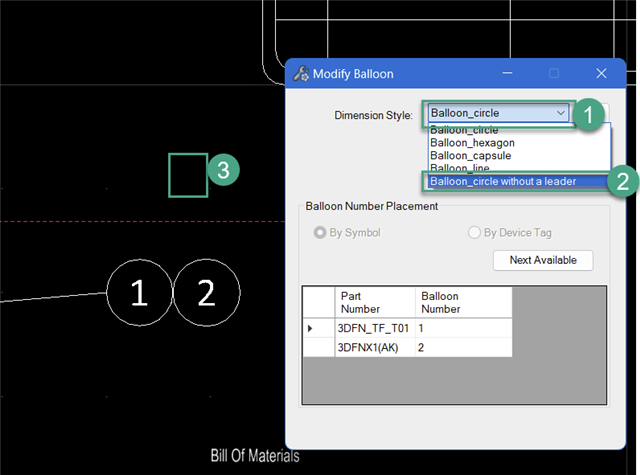Pick Balloon_capsule from the style list
This screenshot has width=640, height=475.
point(470,156)
